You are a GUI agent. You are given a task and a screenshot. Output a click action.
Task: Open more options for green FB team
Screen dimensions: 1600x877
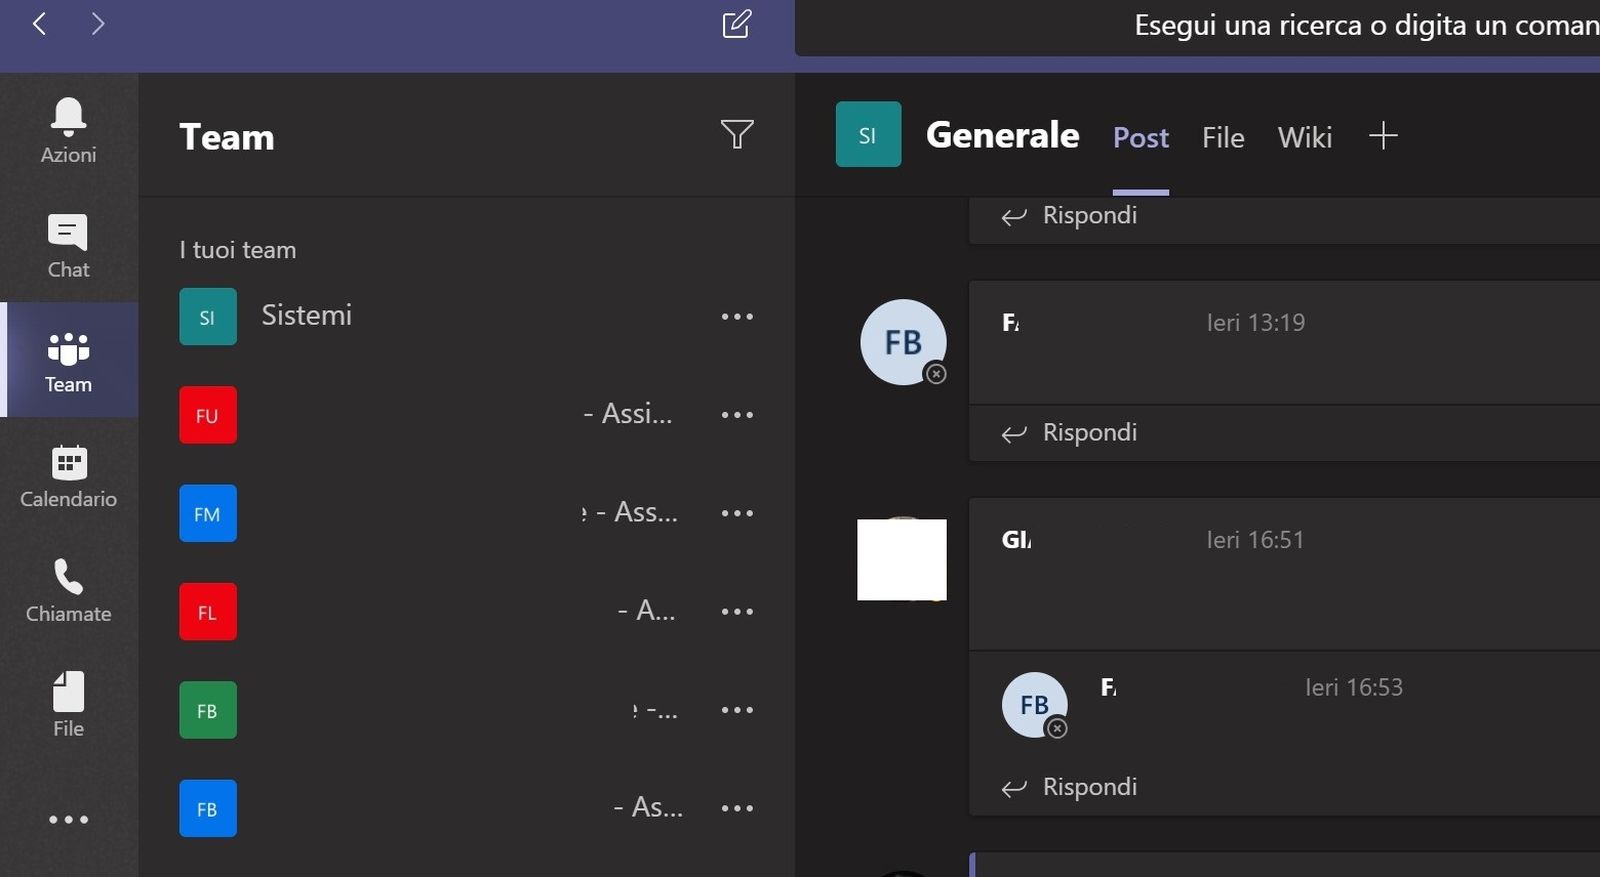[x=737, y=710]
